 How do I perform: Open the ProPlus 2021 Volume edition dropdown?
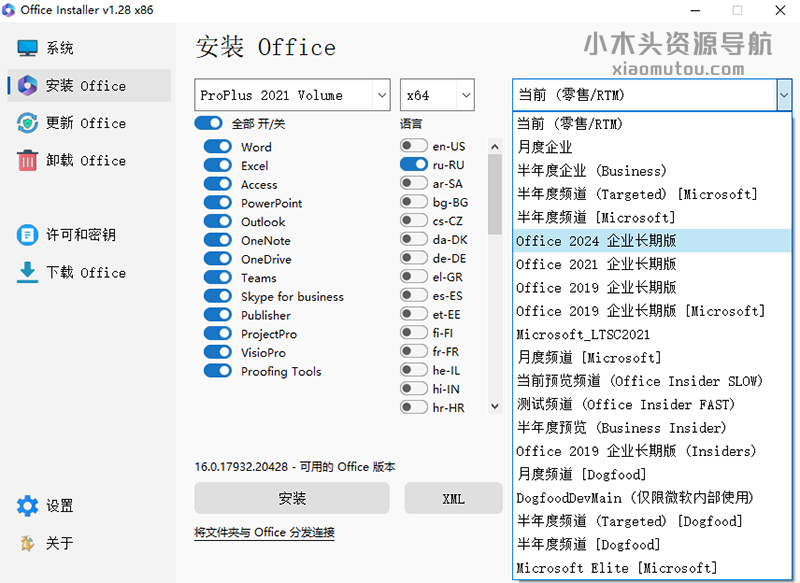(292, 95)
